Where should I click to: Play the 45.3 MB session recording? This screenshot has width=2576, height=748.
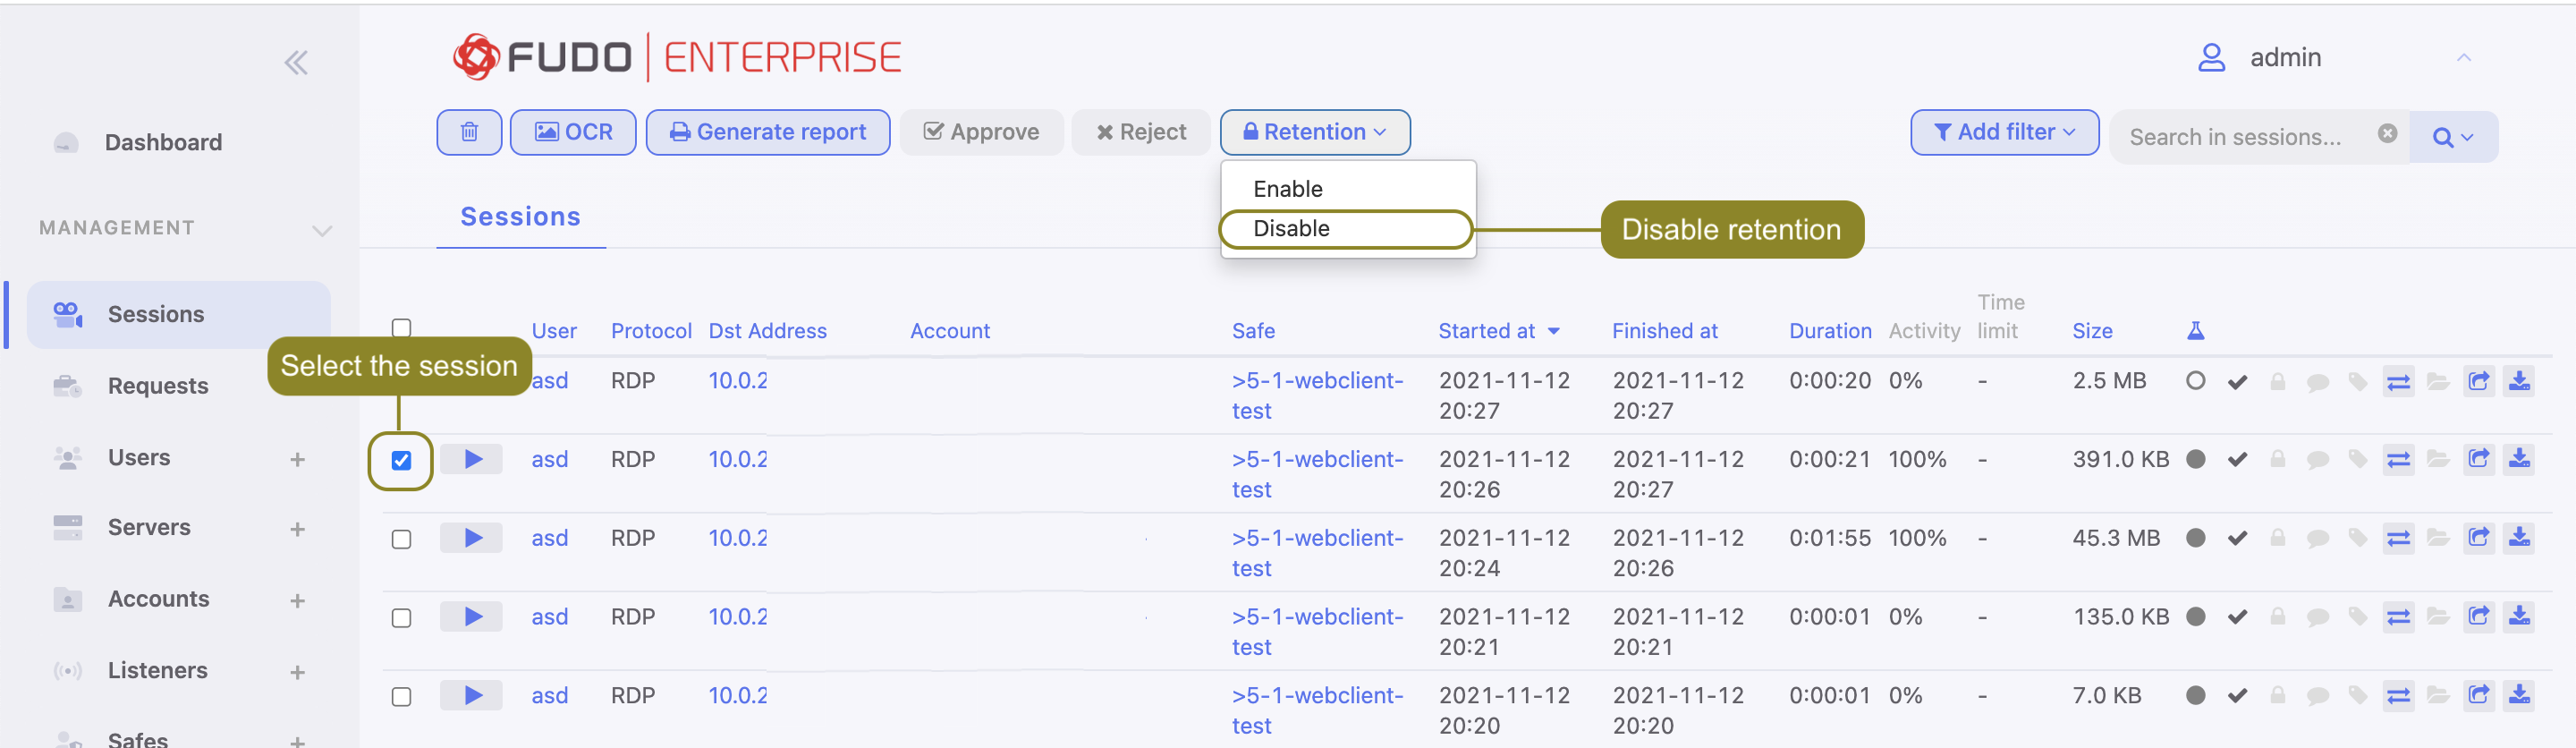[x=472, y=538]
